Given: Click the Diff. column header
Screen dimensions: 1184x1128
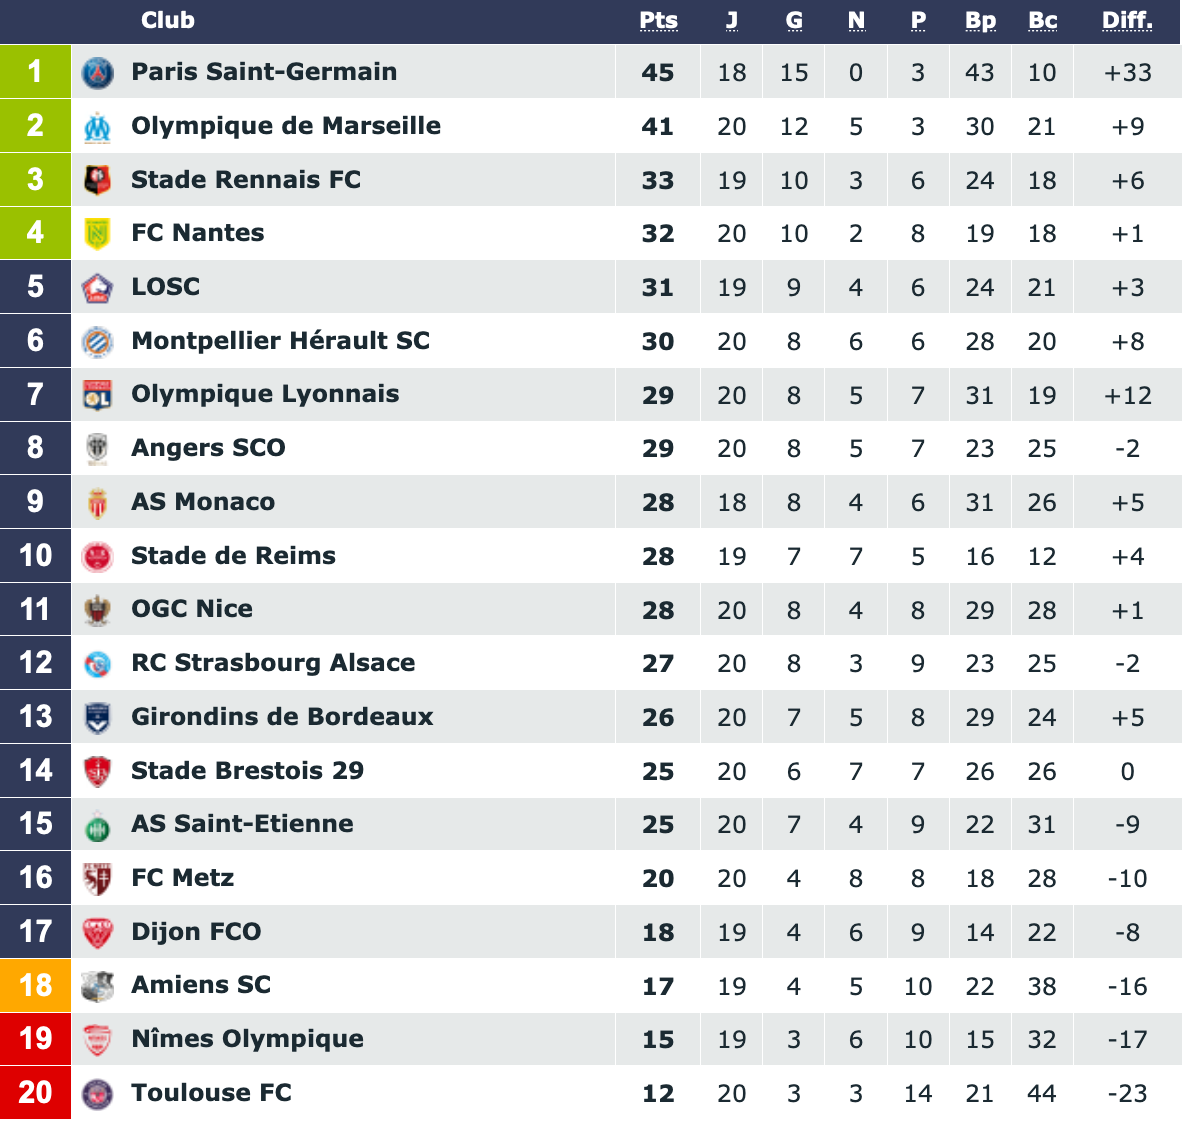Looking at the screenshot, I should tap(1127, 20).
